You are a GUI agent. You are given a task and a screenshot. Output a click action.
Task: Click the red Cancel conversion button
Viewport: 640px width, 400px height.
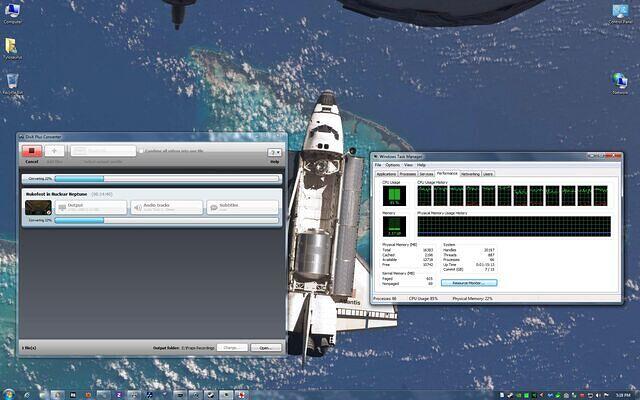[x=32, y=151]
